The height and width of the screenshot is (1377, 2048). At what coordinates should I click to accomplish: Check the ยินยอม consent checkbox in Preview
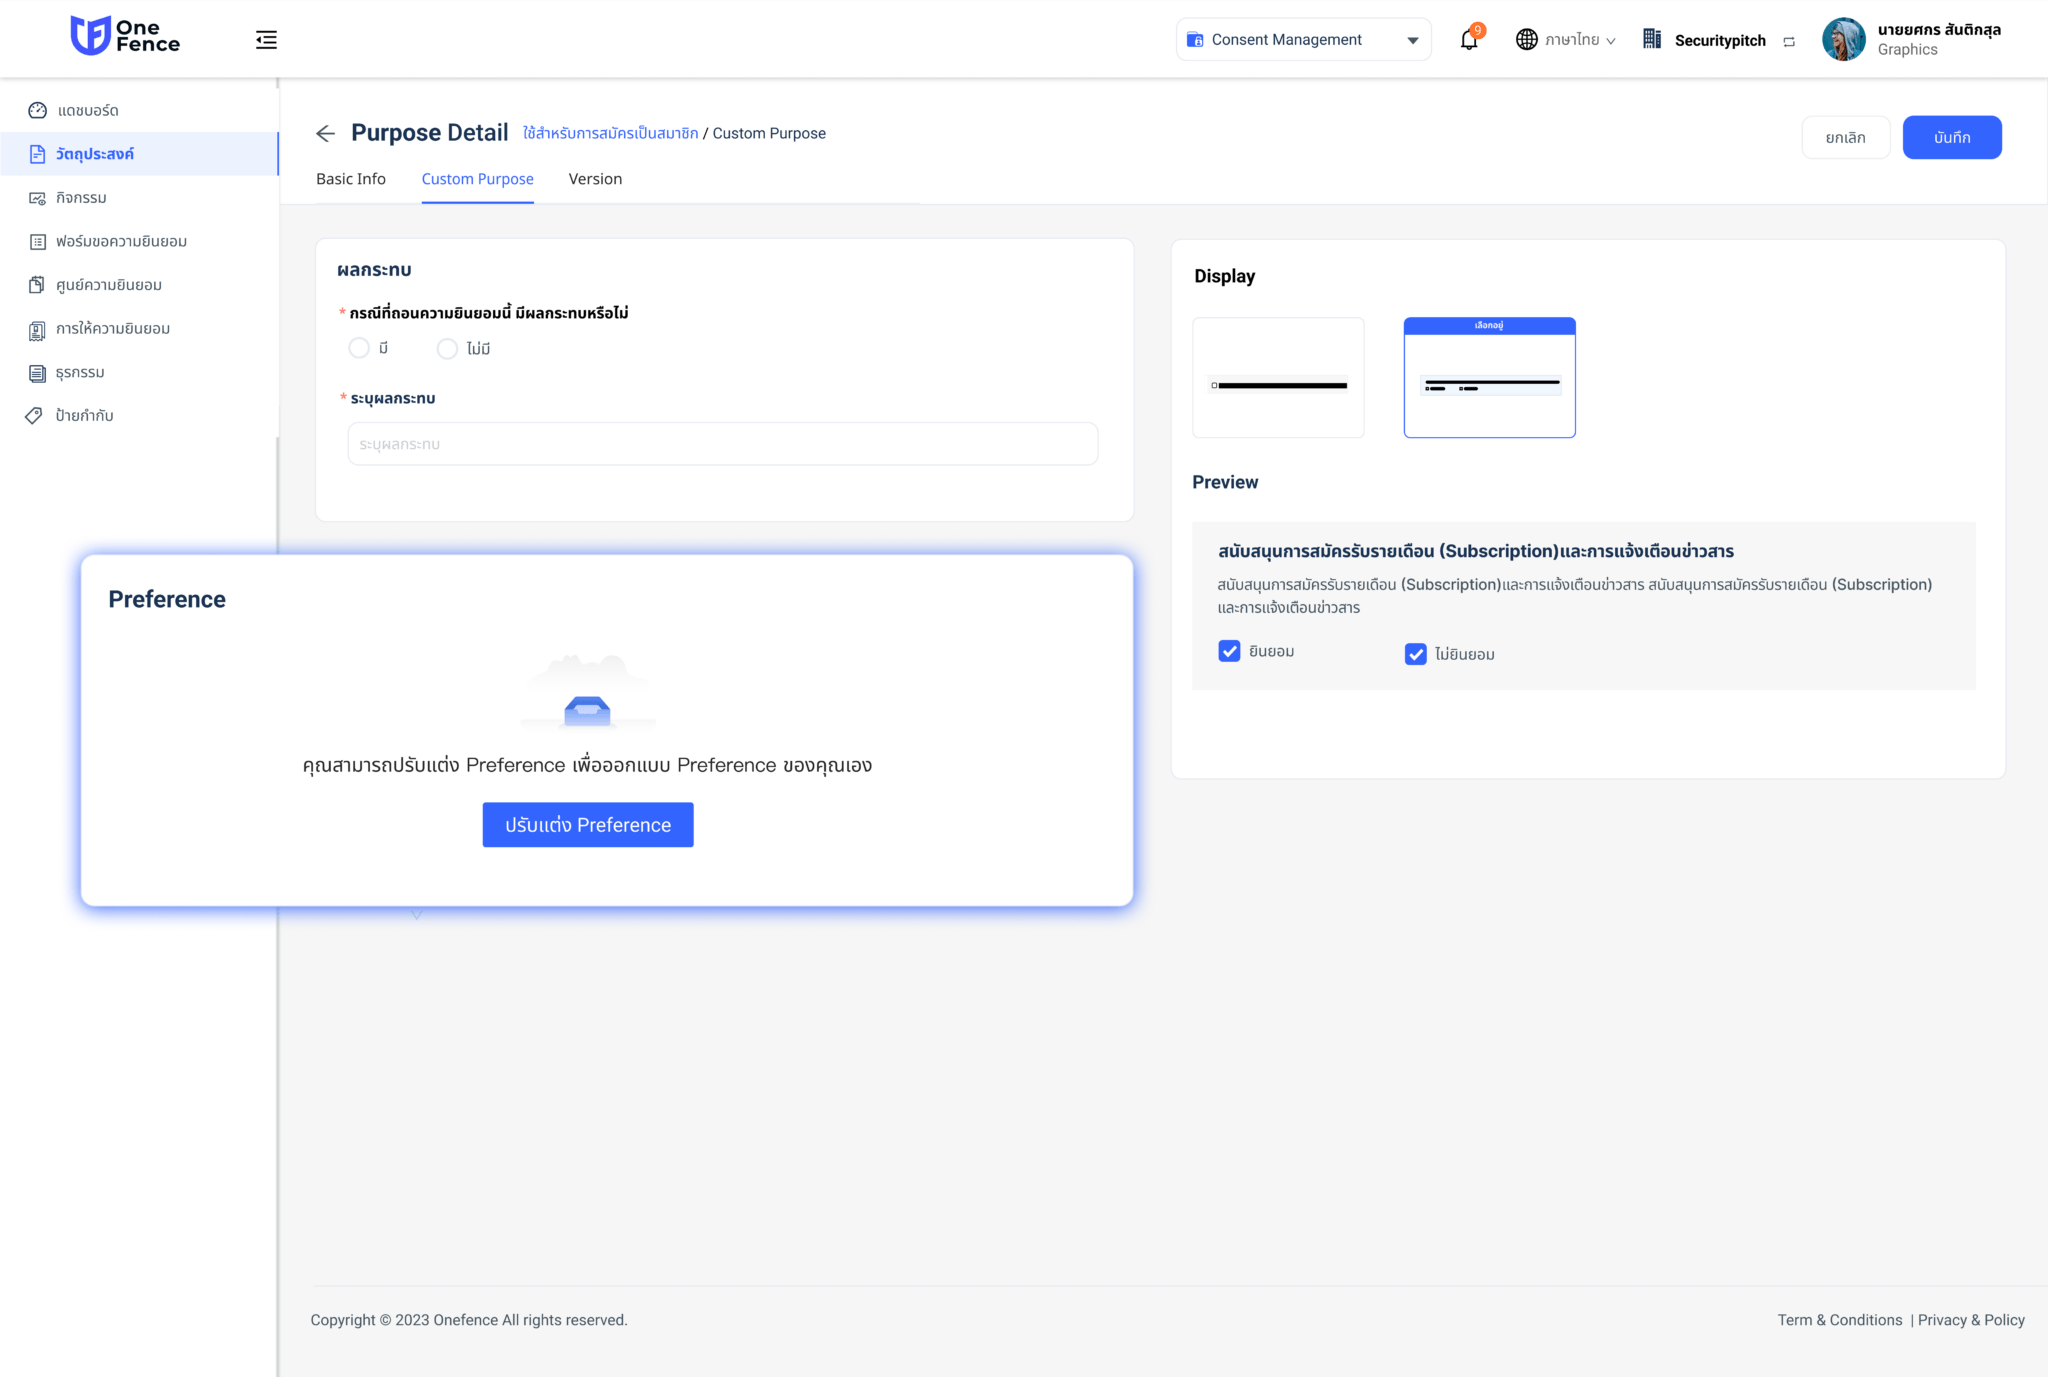pyautogui.click(x=1229, y=651)
